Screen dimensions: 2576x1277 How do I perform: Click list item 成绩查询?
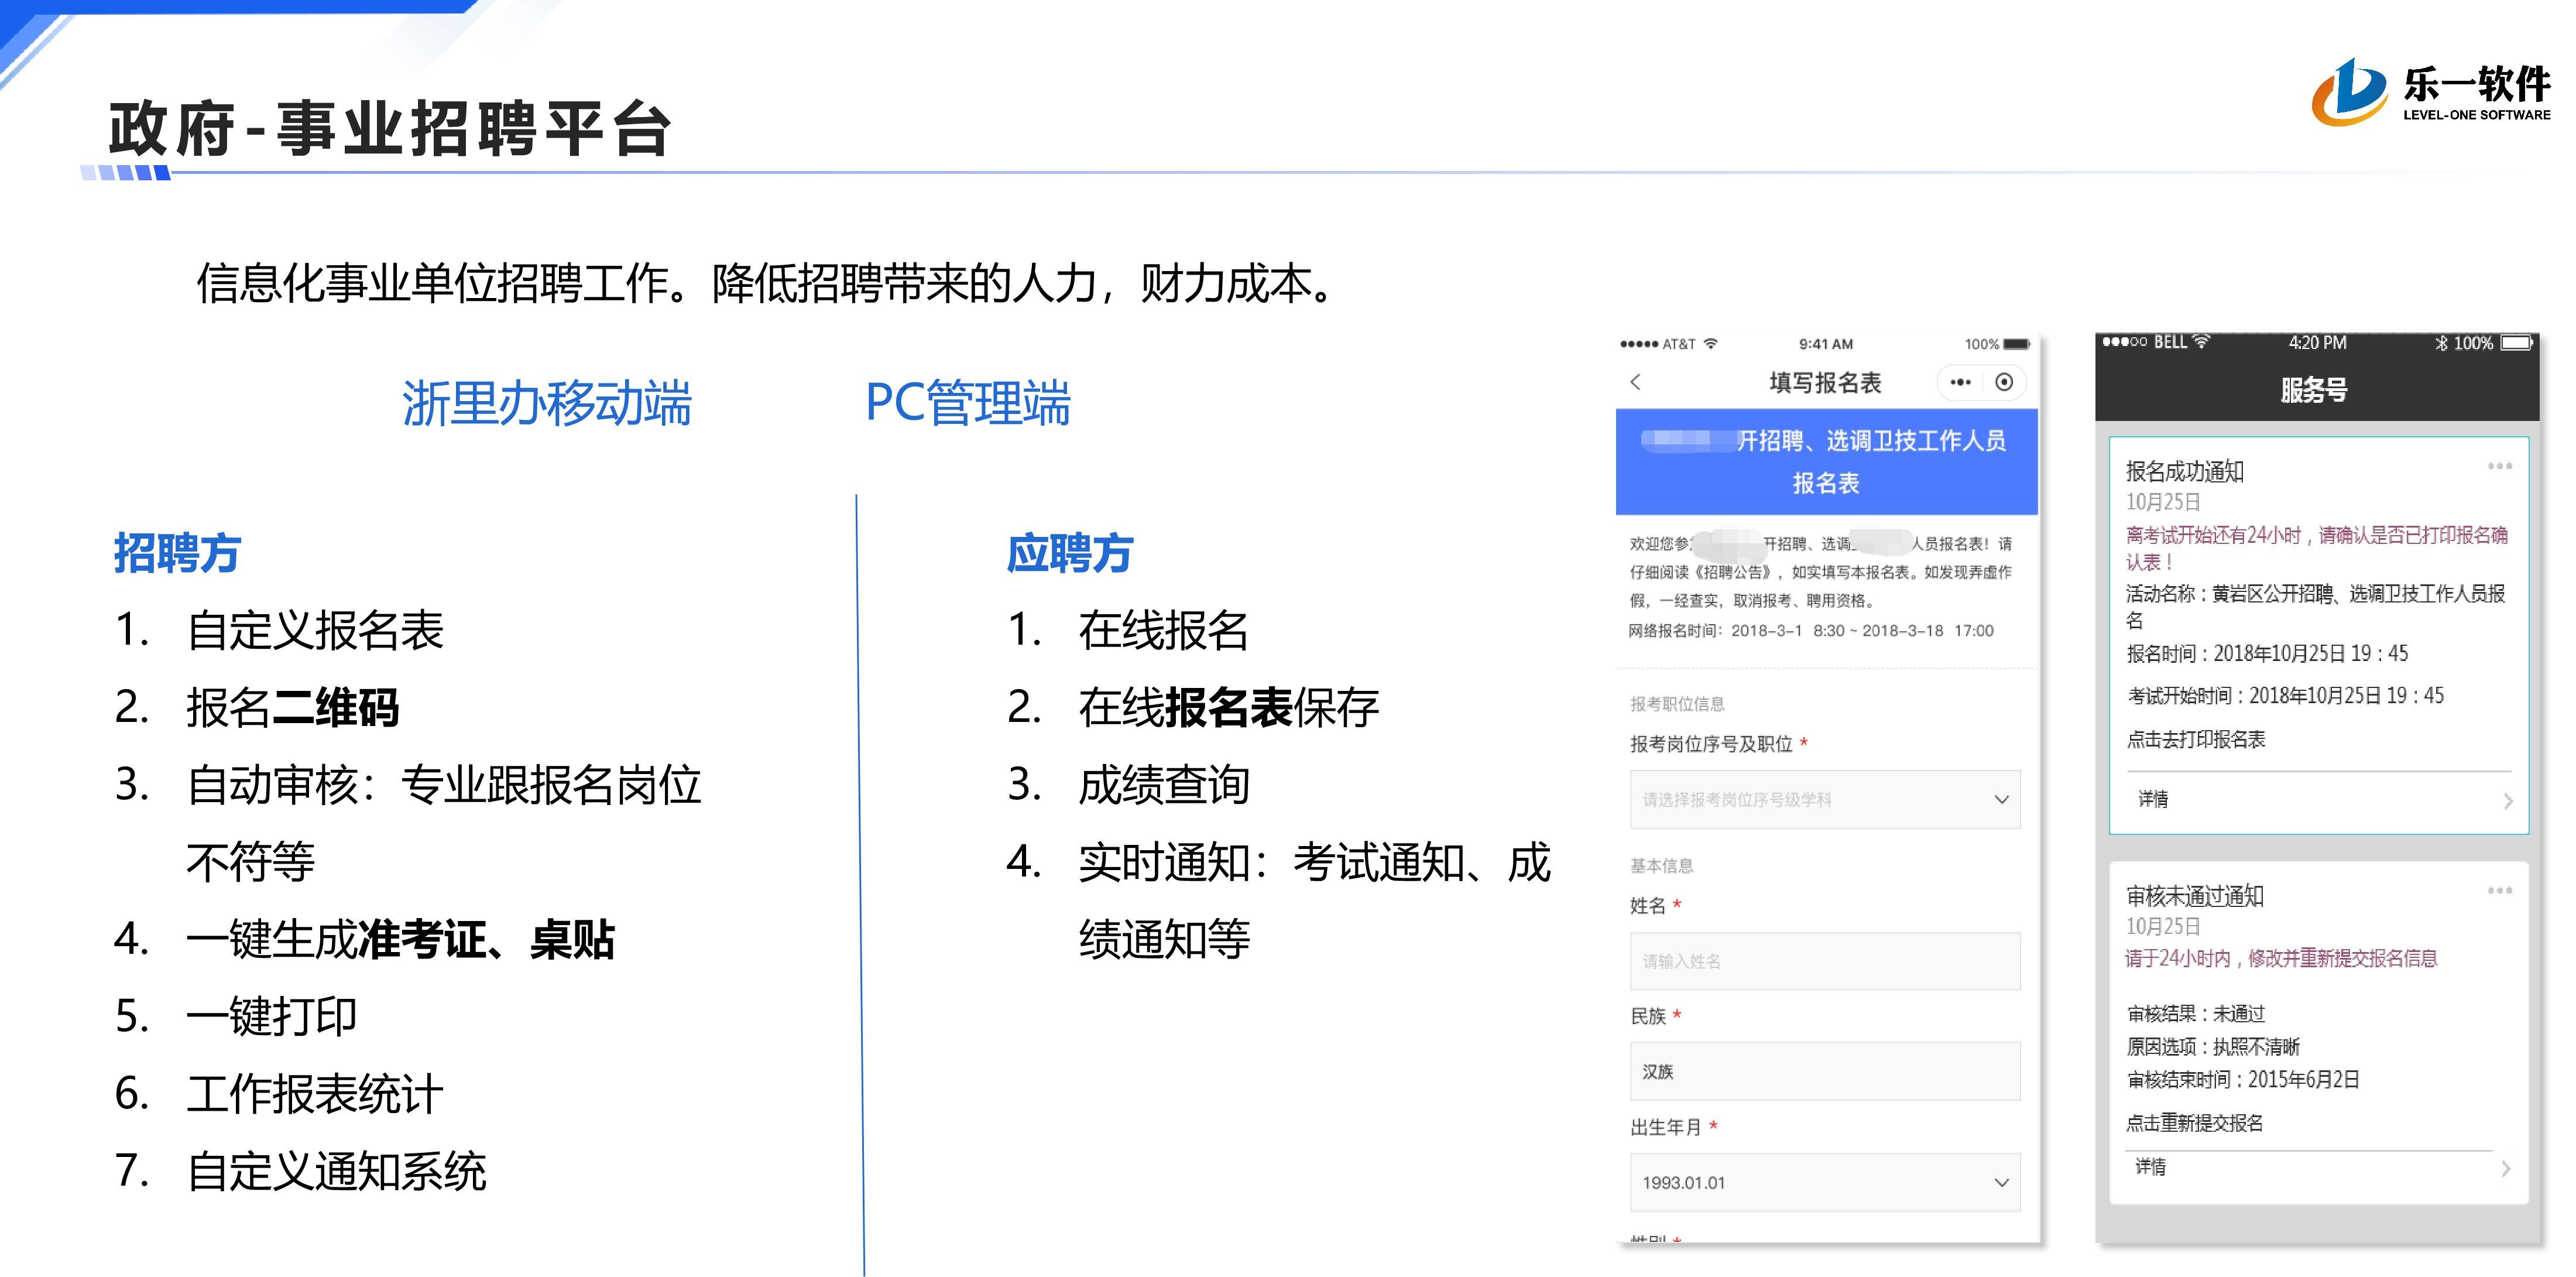[1163, 784]
